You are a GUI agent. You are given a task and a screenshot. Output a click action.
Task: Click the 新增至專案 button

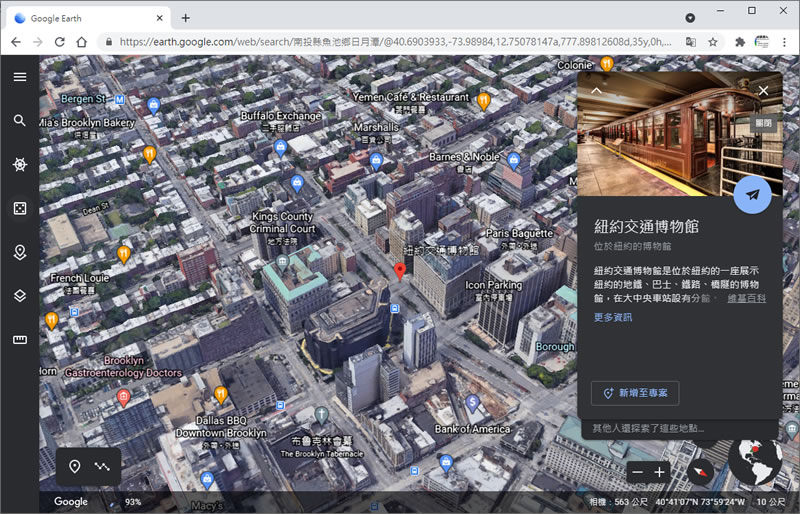635,393
